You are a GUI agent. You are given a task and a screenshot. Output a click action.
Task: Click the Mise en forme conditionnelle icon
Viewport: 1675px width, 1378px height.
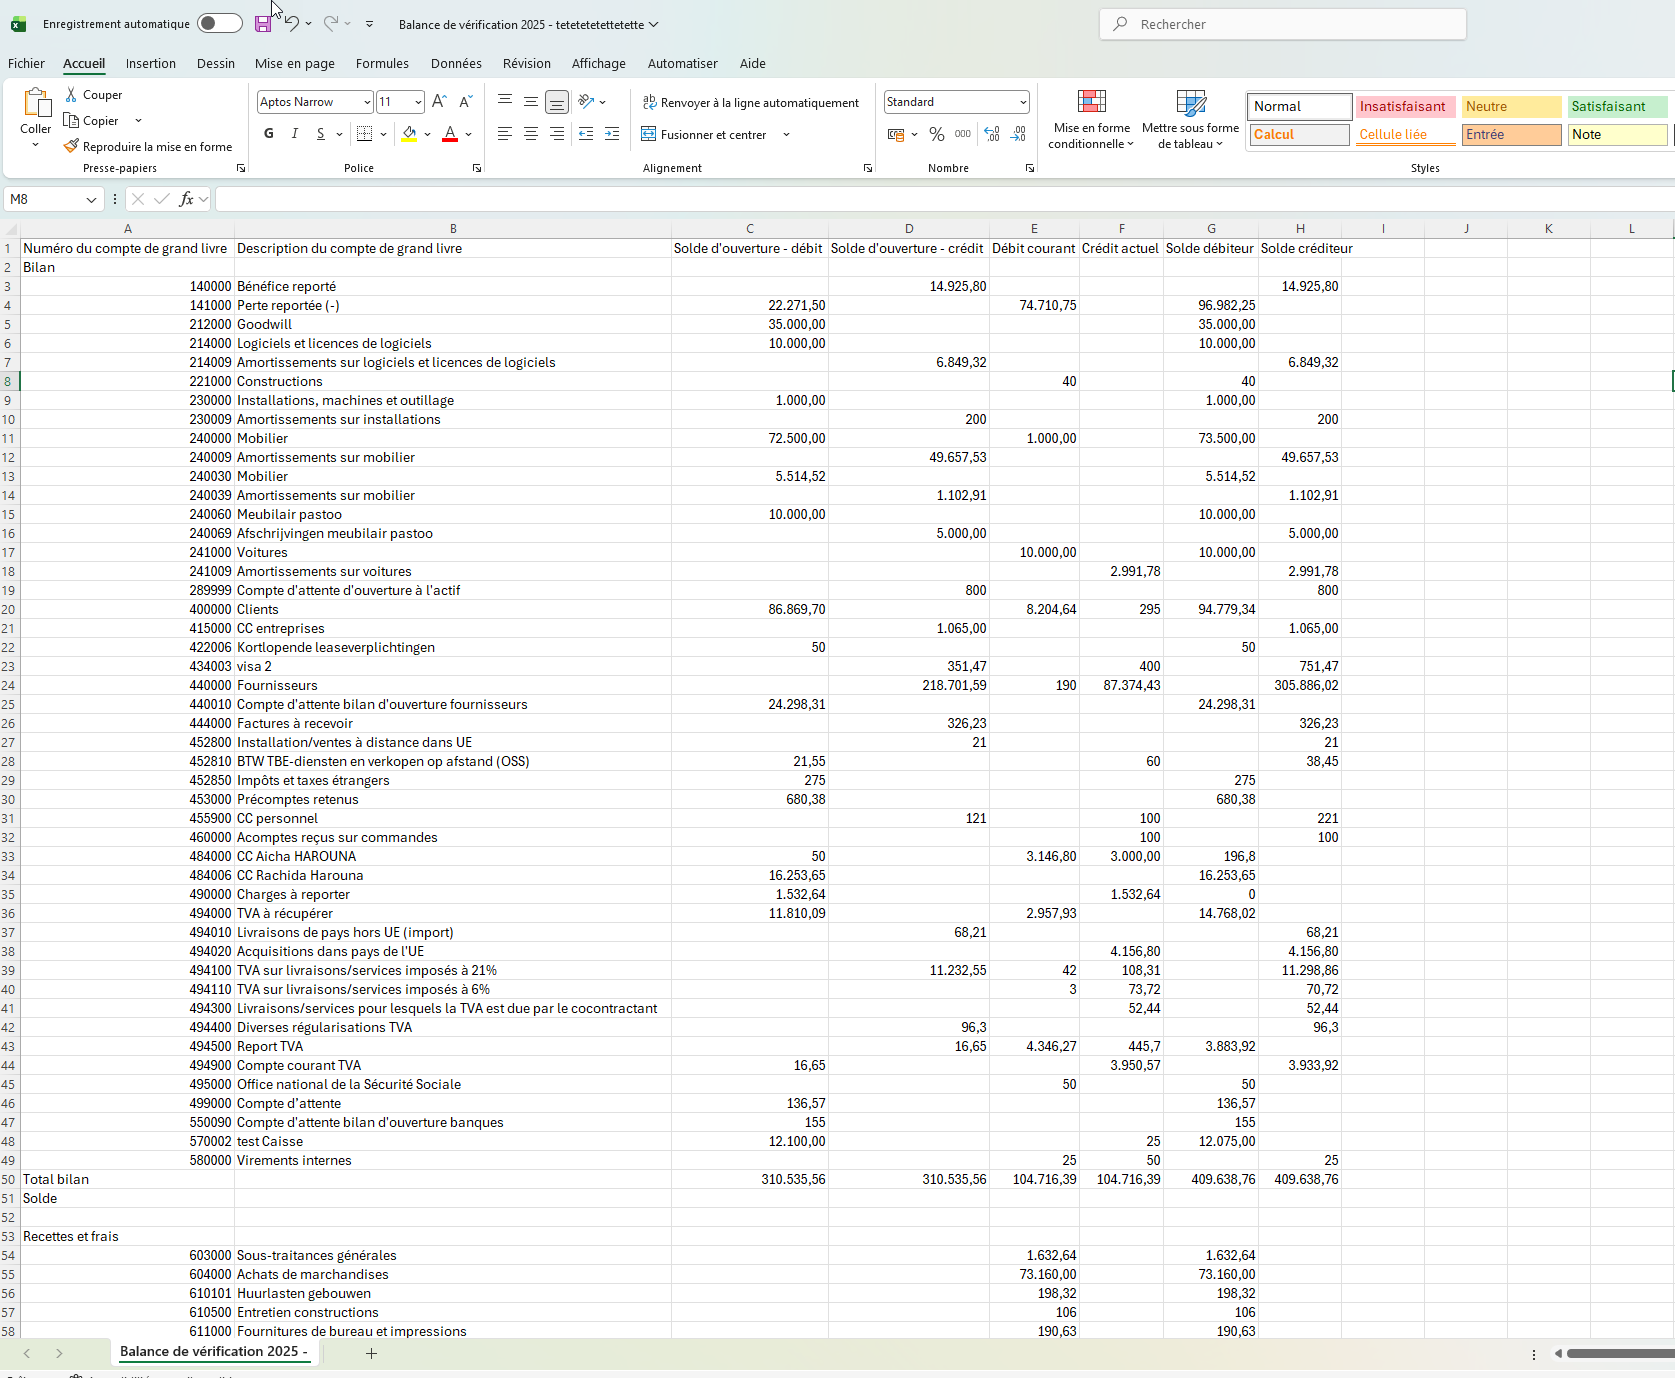[x=1091, y=102]
